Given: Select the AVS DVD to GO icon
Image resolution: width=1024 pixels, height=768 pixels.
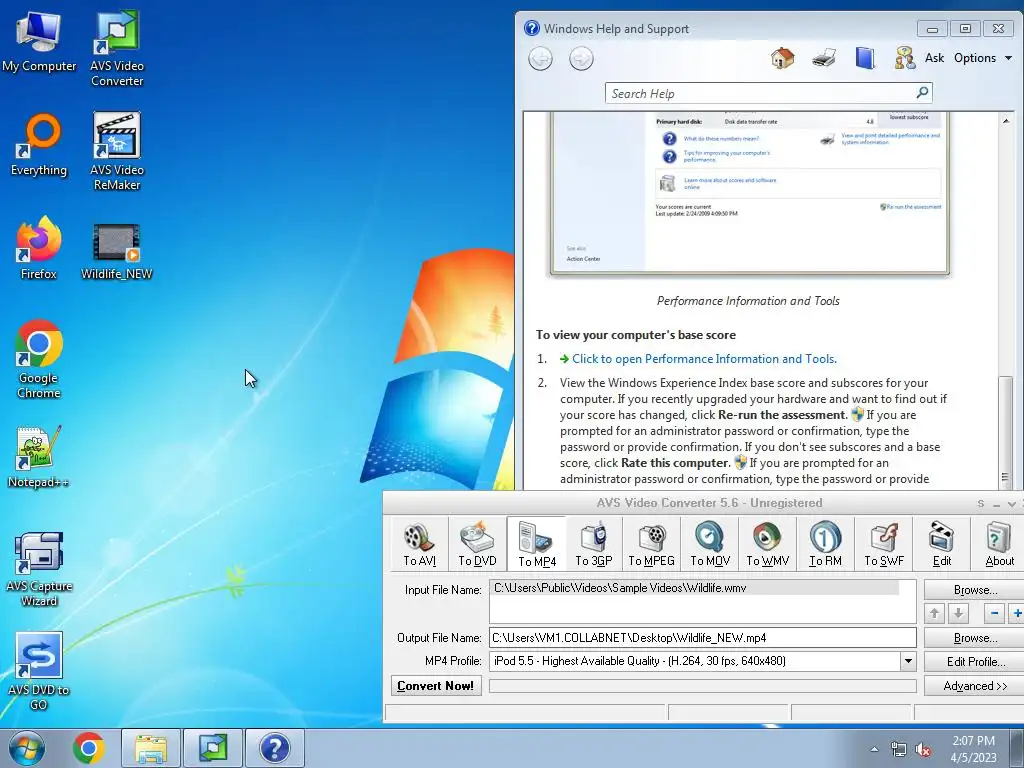Looking at the screenshot, I should [39, 671].
